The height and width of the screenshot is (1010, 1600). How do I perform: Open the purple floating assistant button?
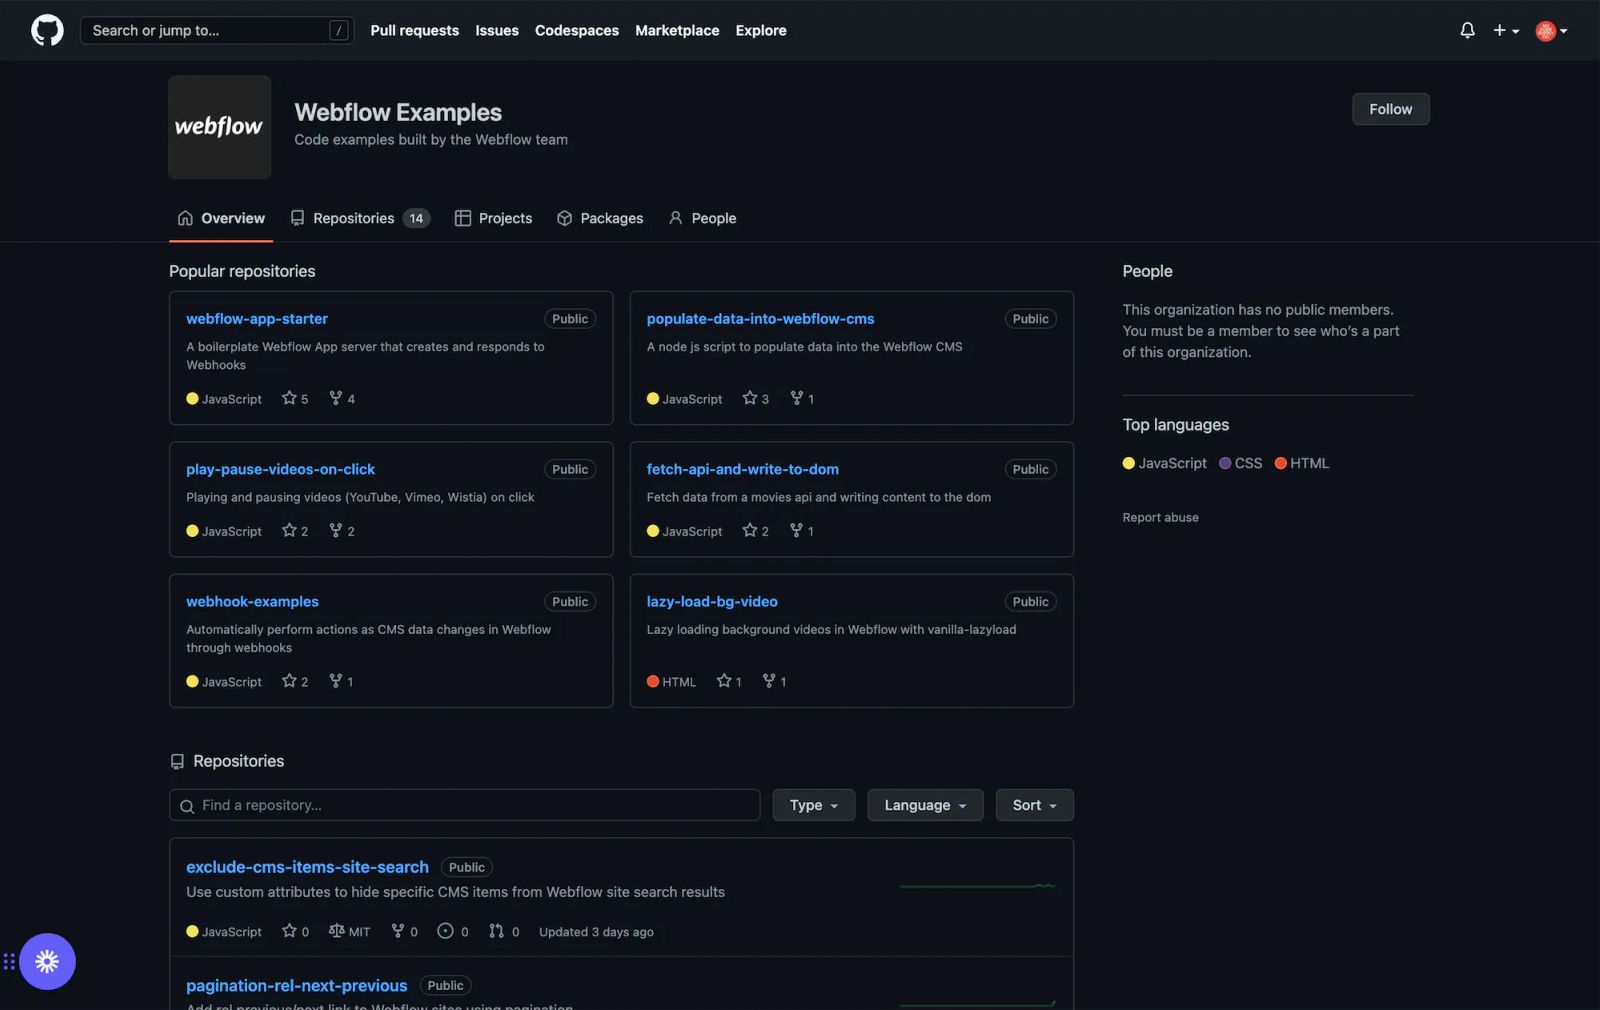[x=47, y=962]
